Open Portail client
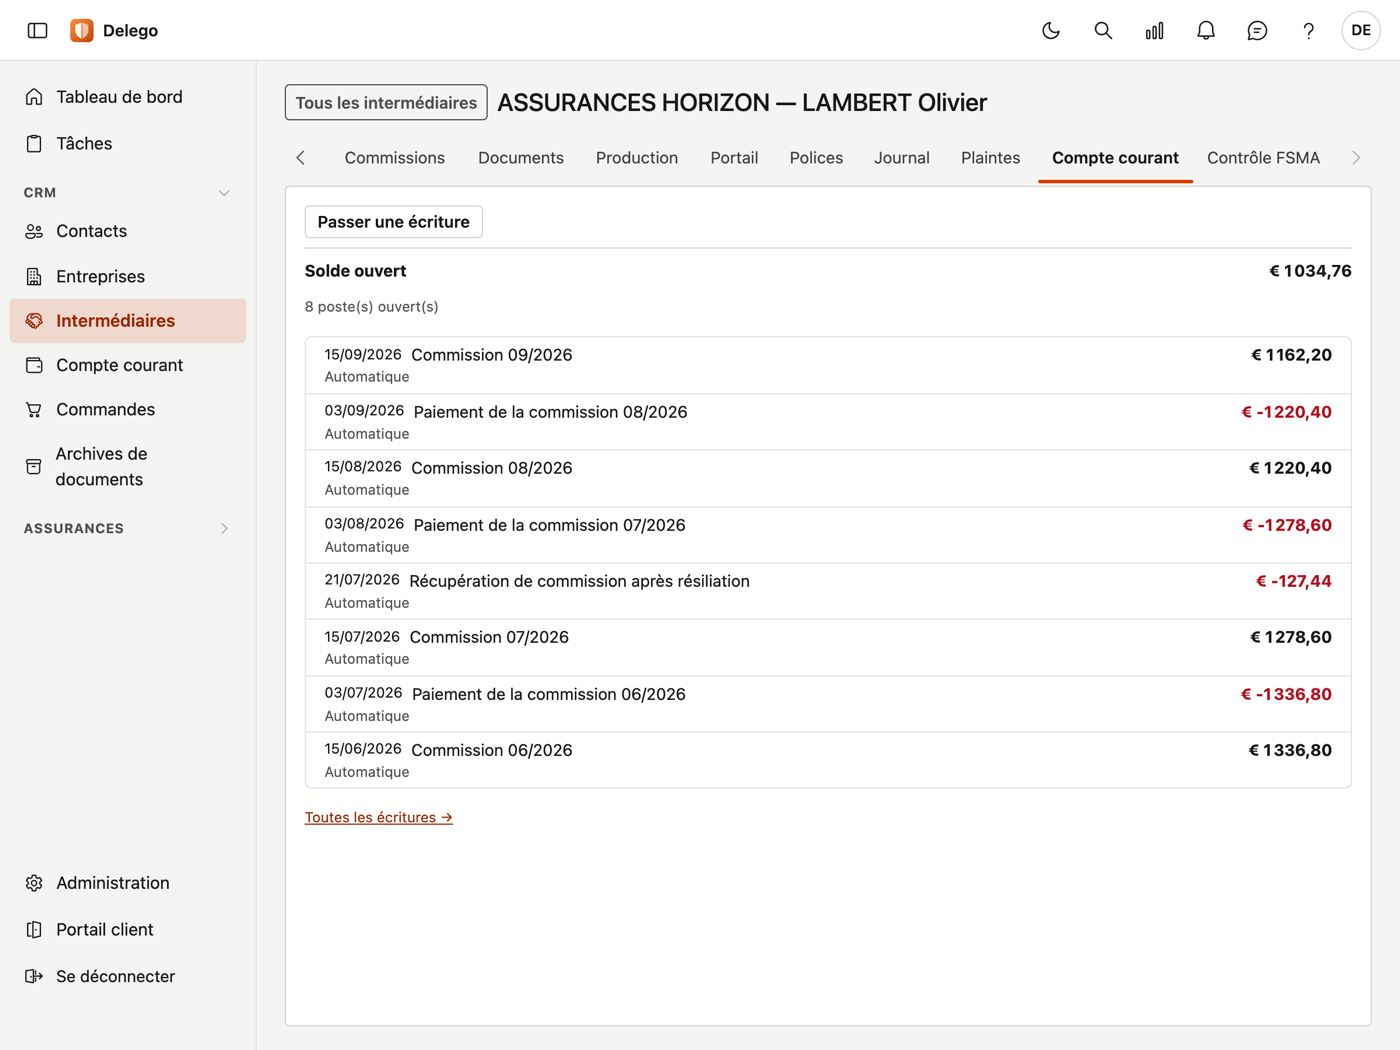 click(x=128, y=929)
